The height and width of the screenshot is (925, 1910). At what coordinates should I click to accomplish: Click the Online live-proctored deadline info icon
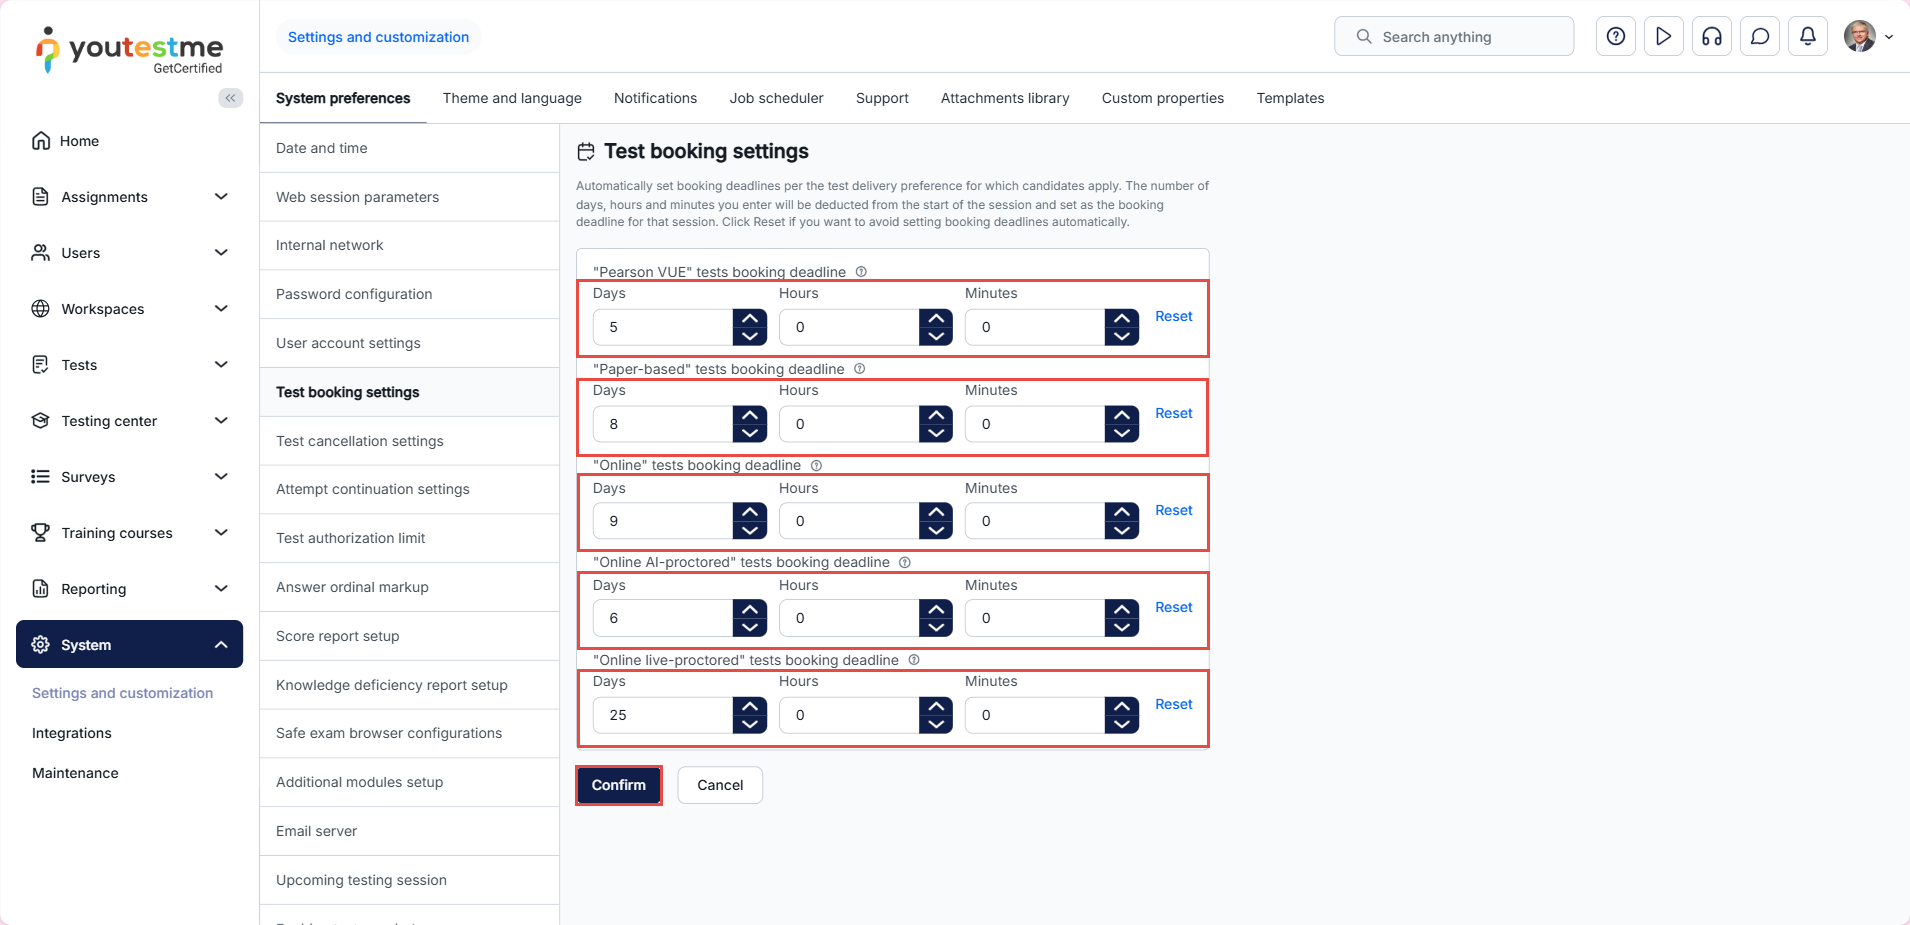[x=914, y=660]
